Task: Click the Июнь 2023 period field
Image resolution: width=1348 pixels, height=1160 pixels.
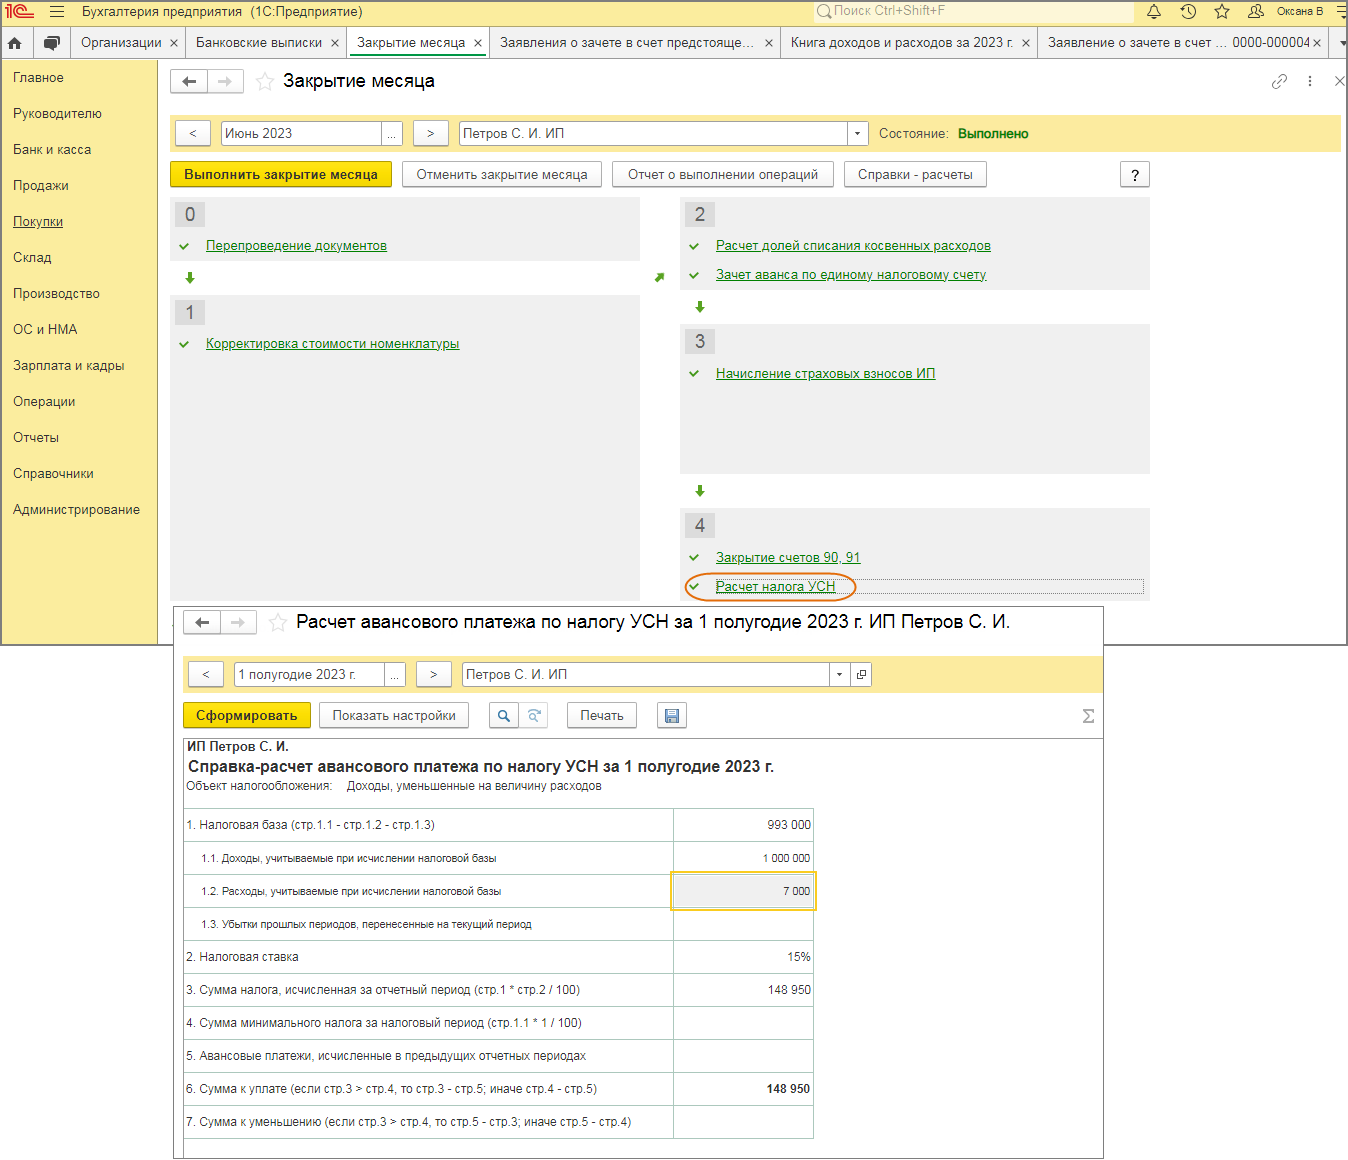Action: pos(301,133)
